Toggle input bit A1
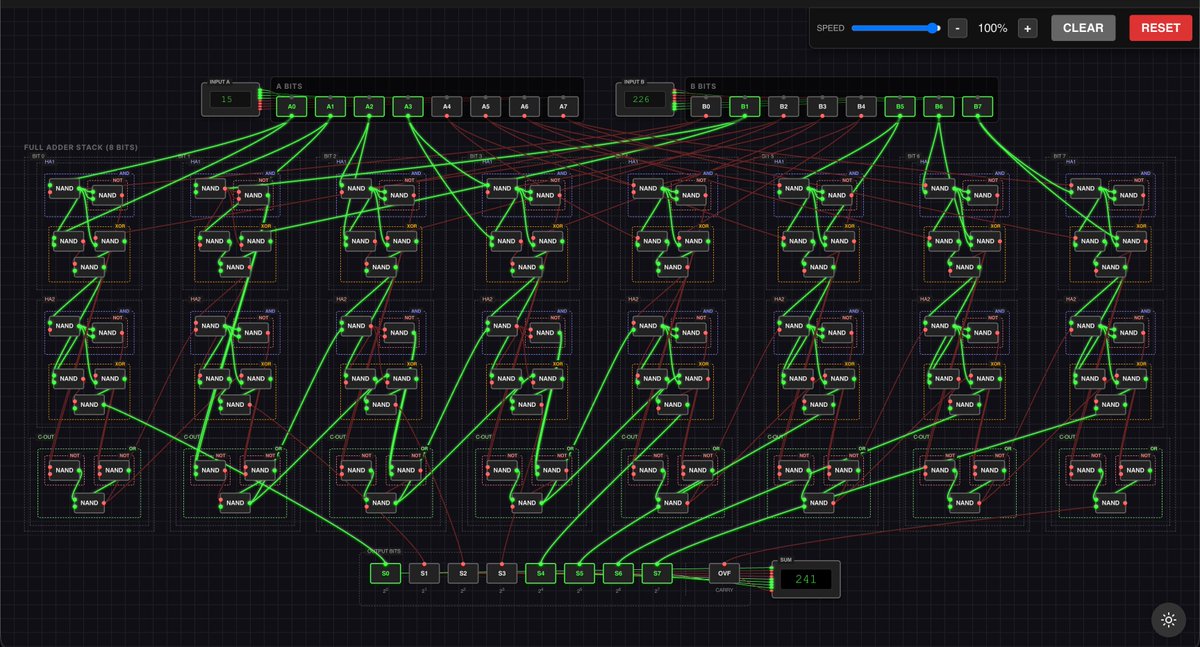This screenshot has height=647, width=1200. point(331,106)
